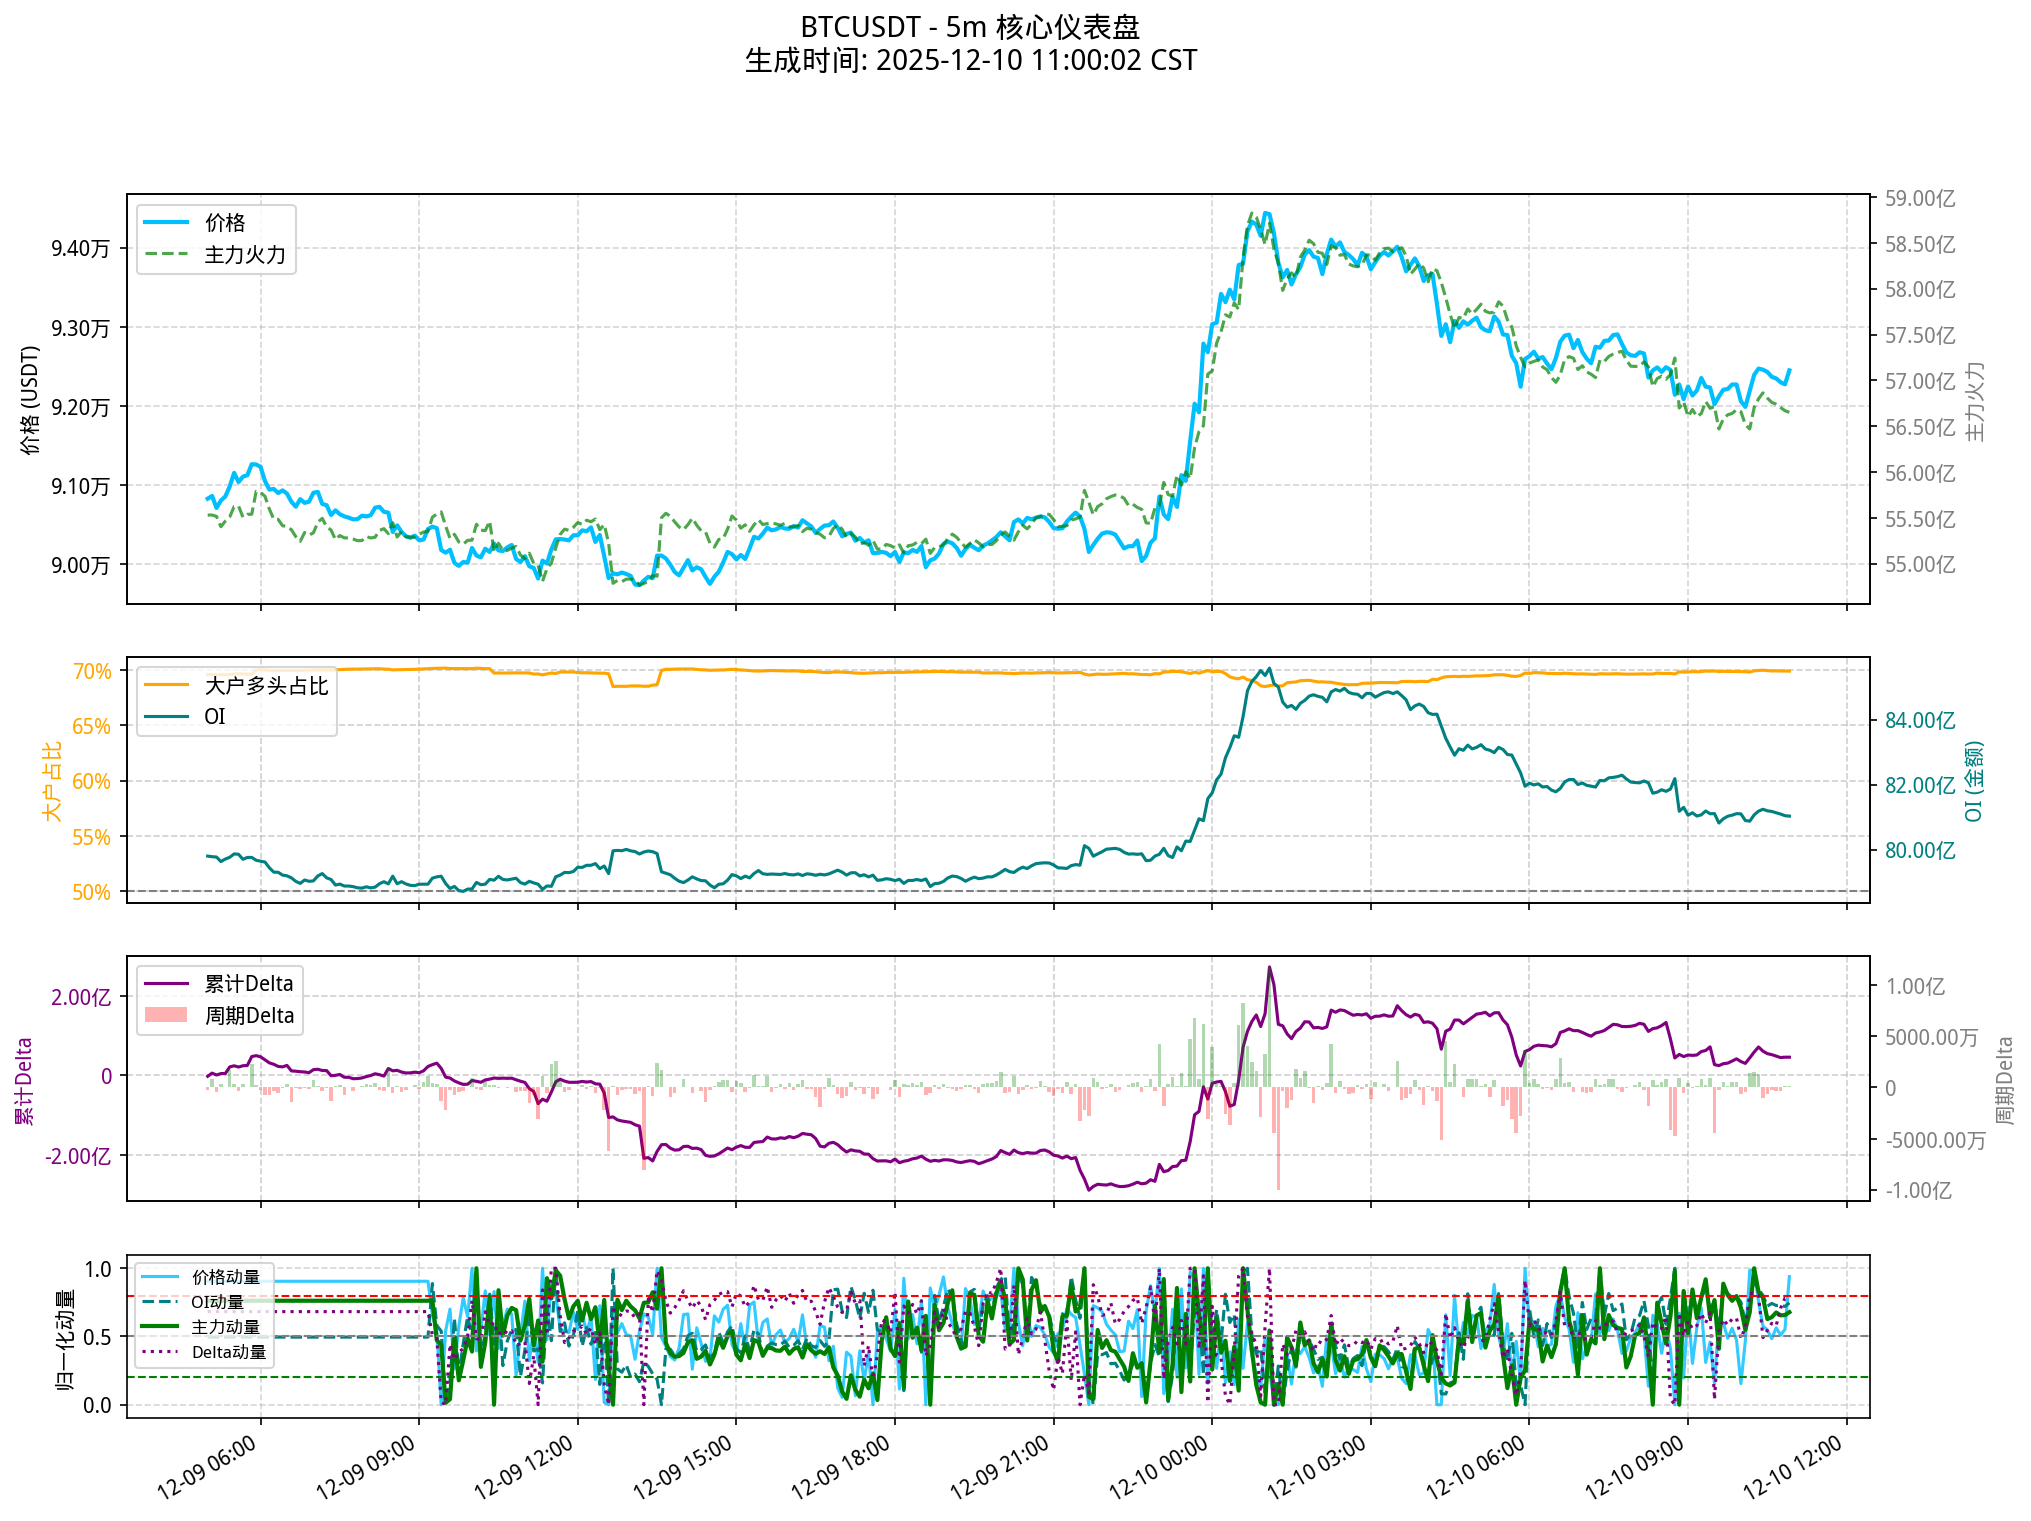This screenshot has height=1521, width=2031.
Task: Click the Delta动量 legend entry
Action: coord(228,1352)
